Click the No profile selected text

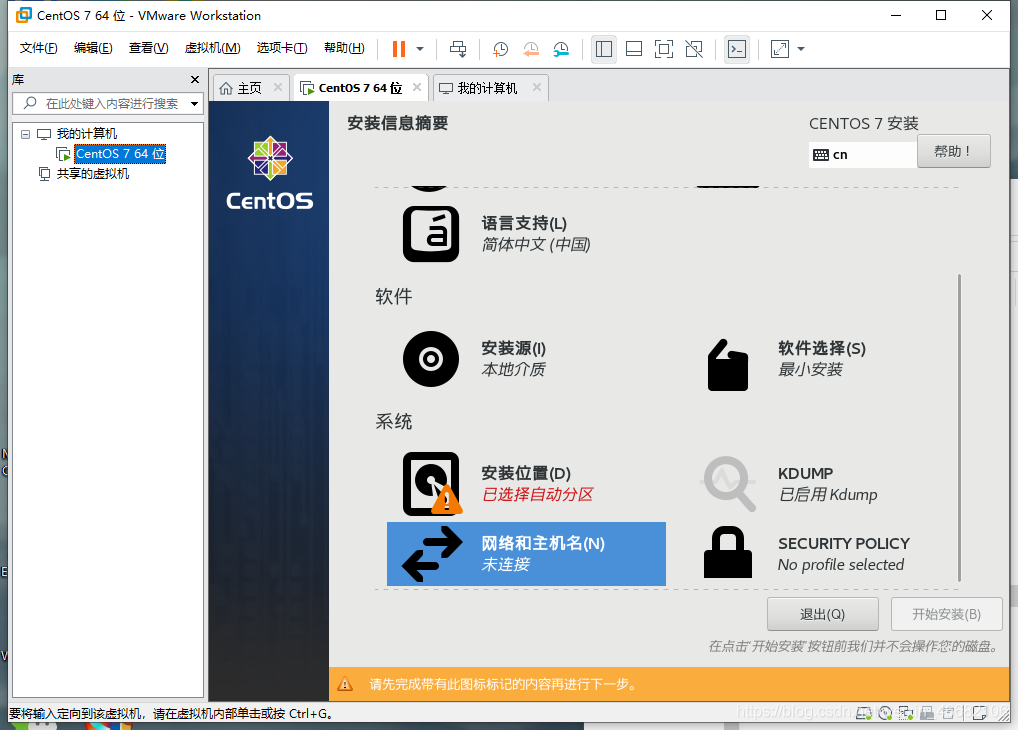(841, 565)
